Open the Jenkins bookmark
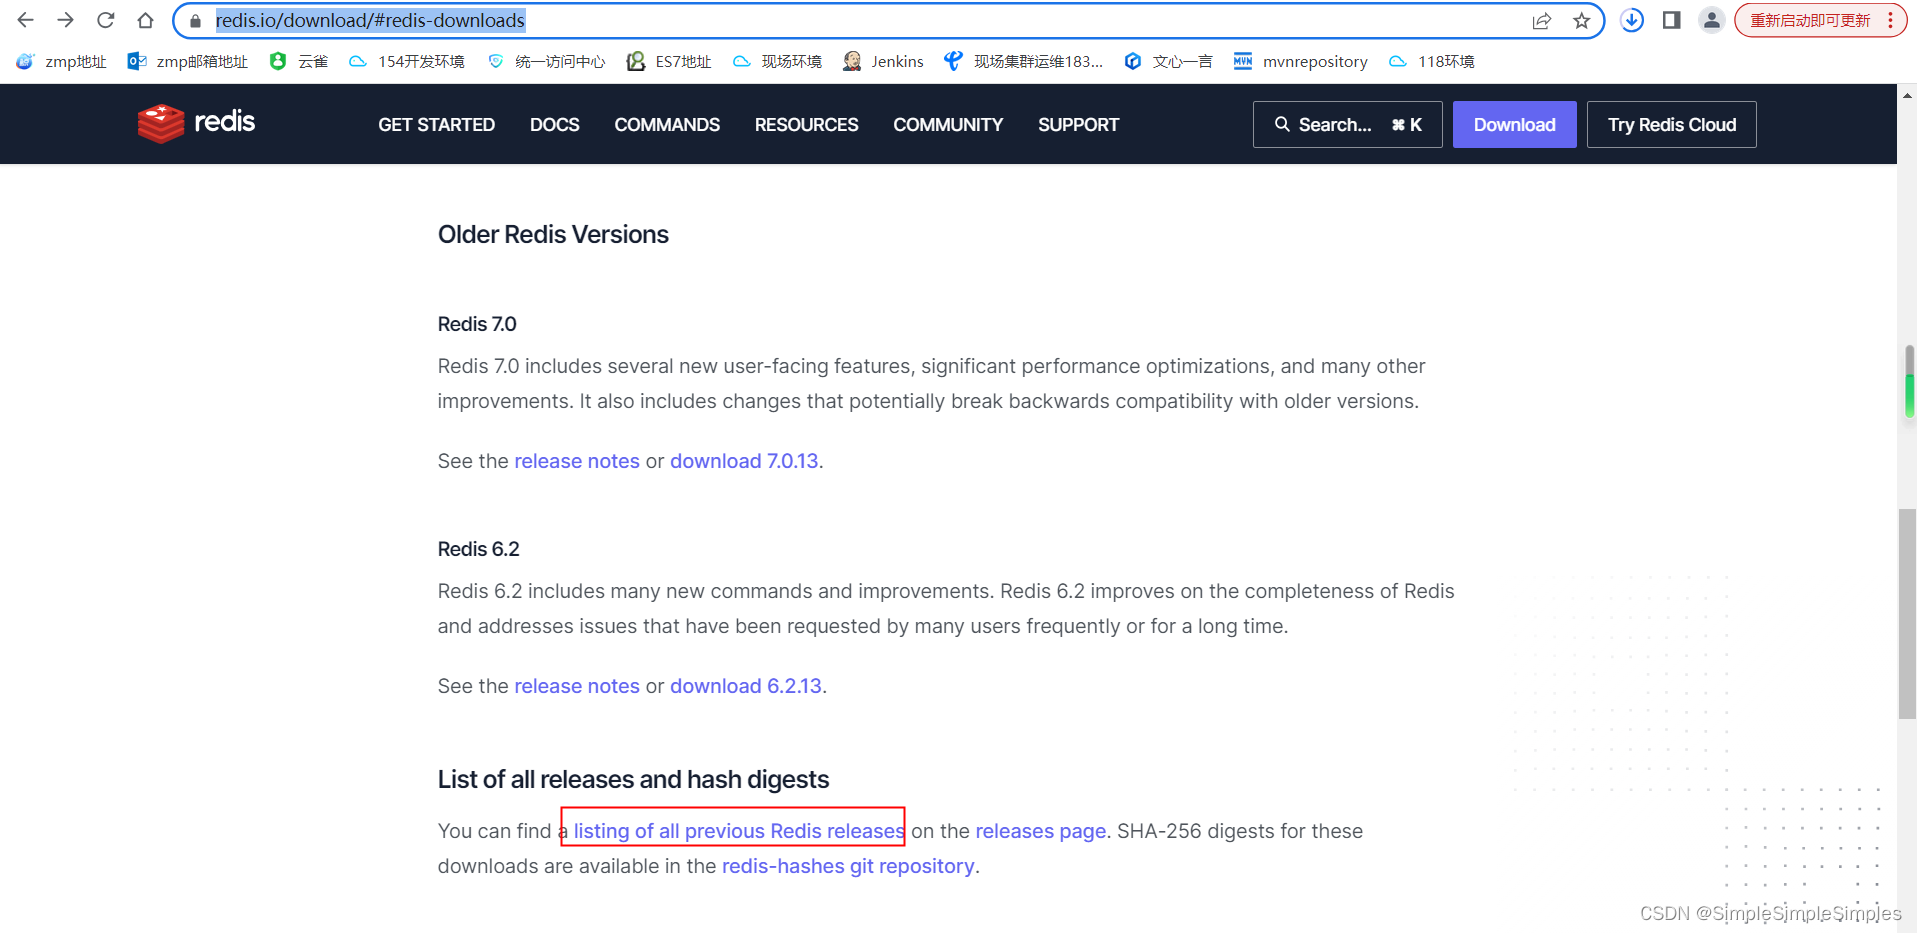Screen dimensions: 1917x933 click(884, 61)
